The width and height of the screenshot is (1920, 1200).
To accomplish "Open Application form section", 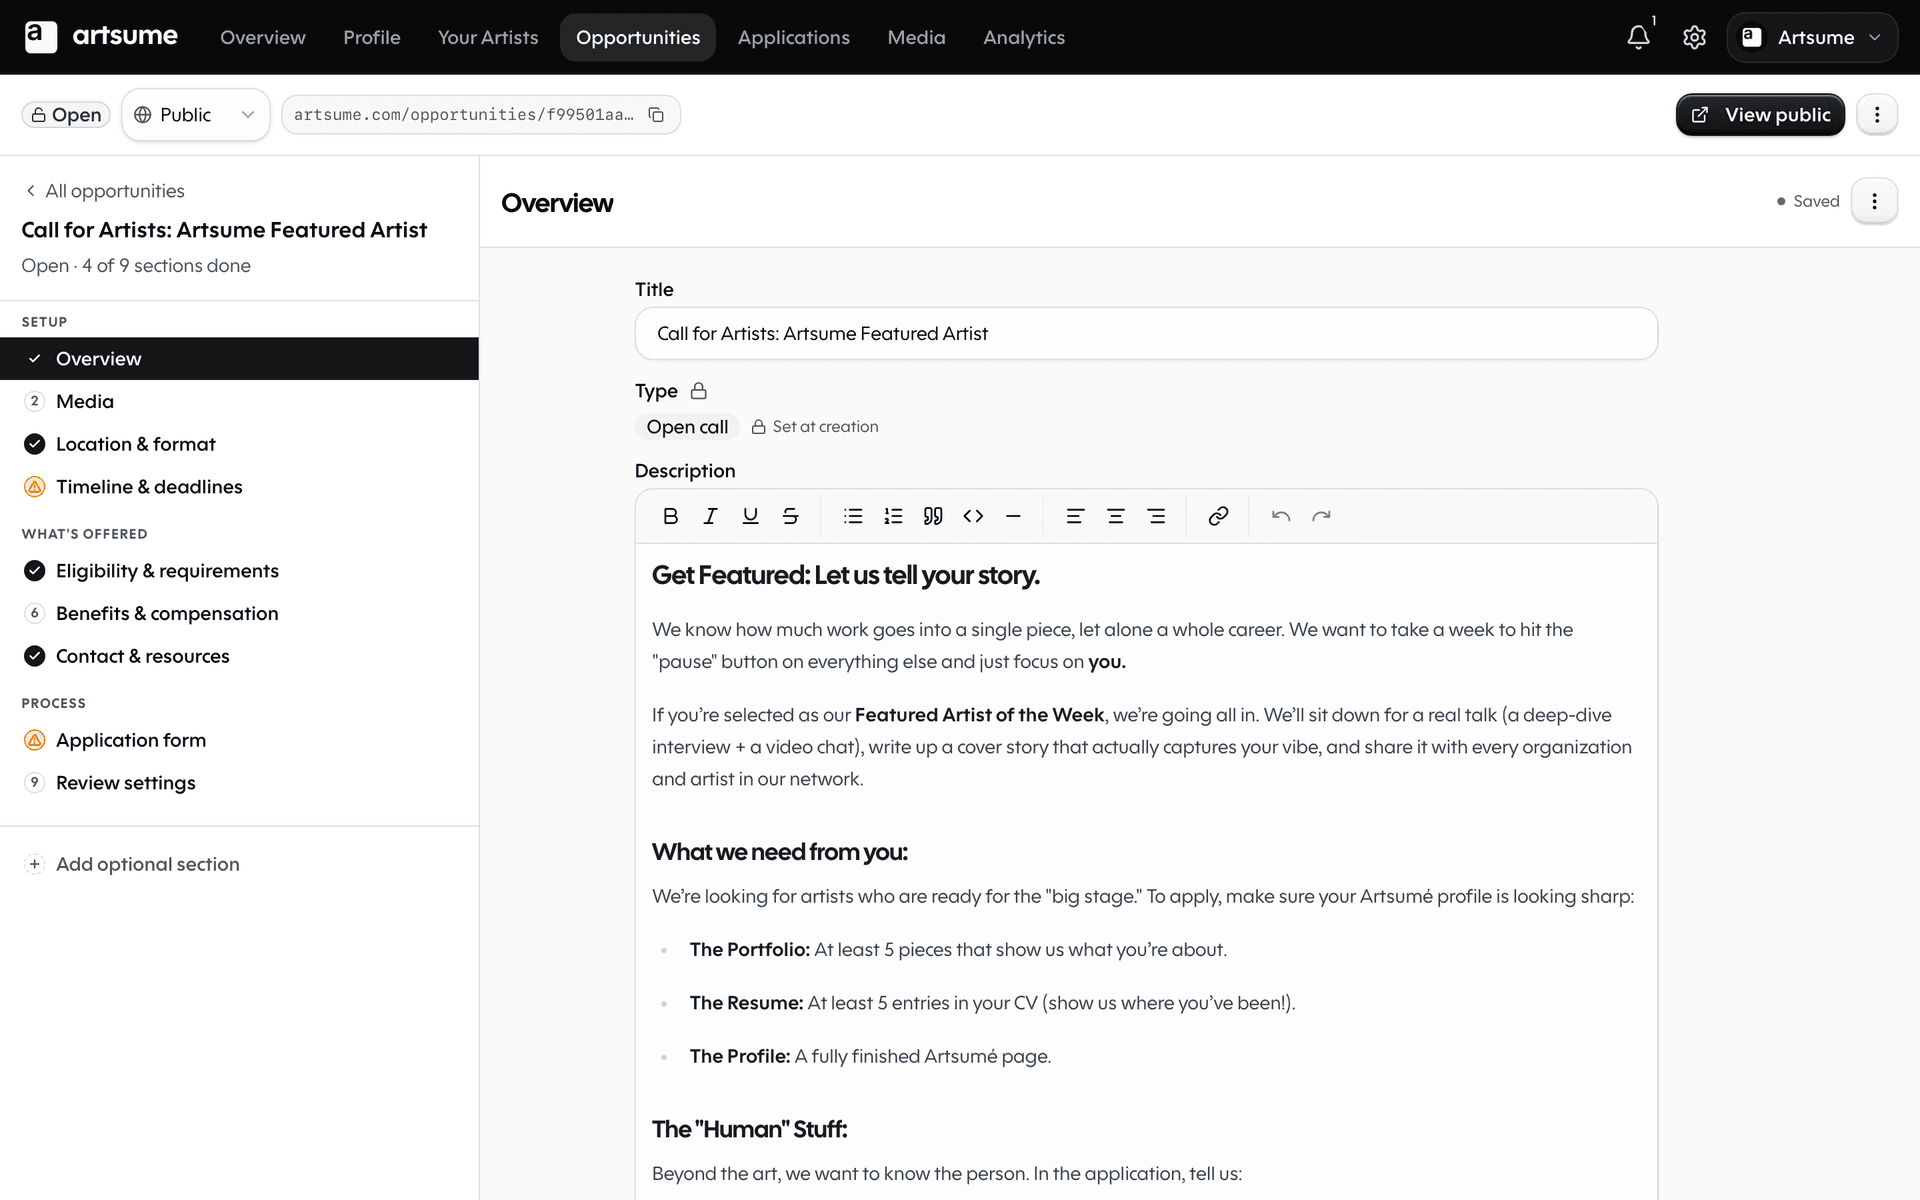I will tap(239, 740).
